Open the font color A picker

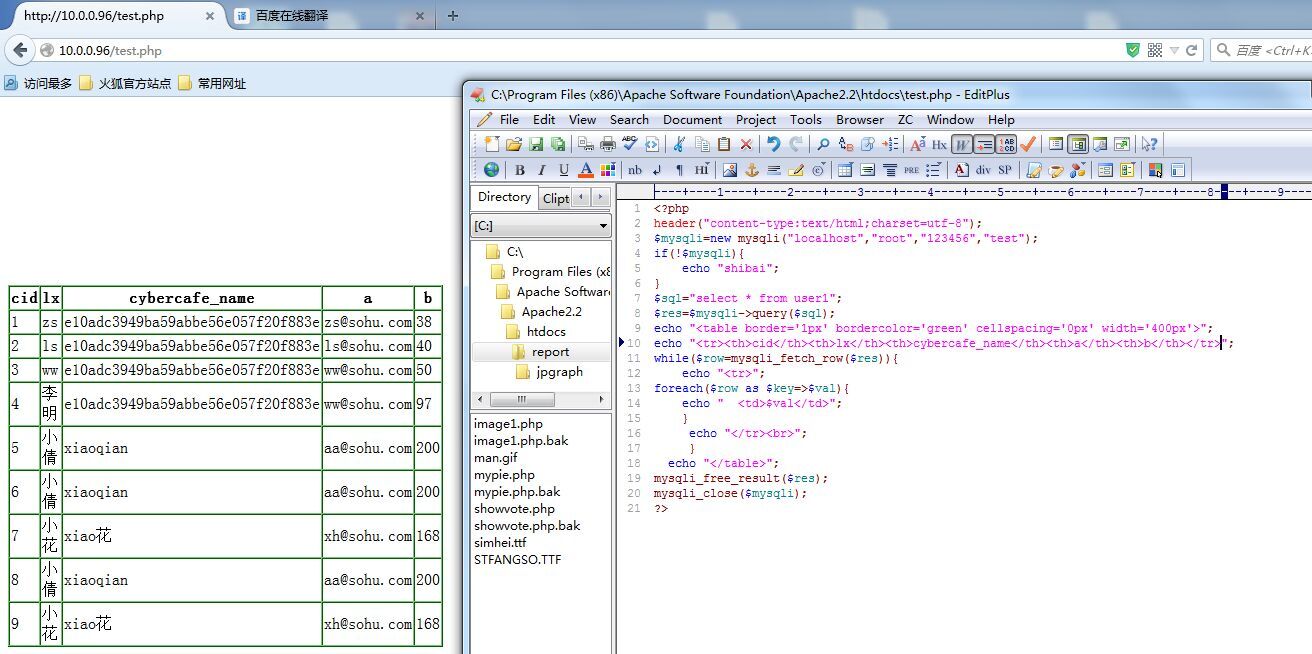click(x=586, y=170)
